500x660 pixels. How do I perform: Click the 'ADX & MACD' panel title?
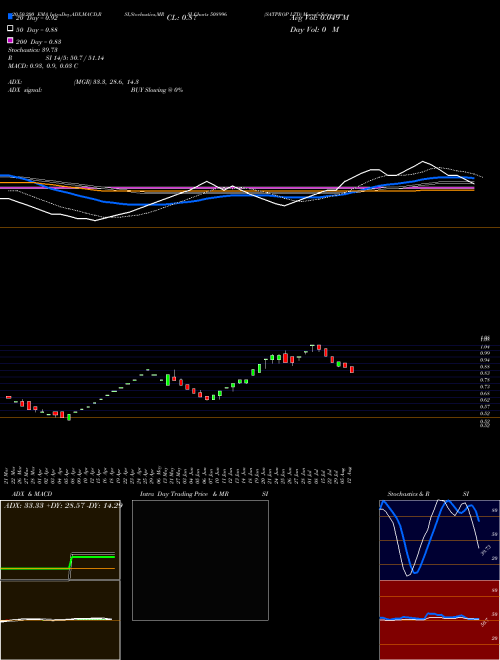(x=32, y=494)
